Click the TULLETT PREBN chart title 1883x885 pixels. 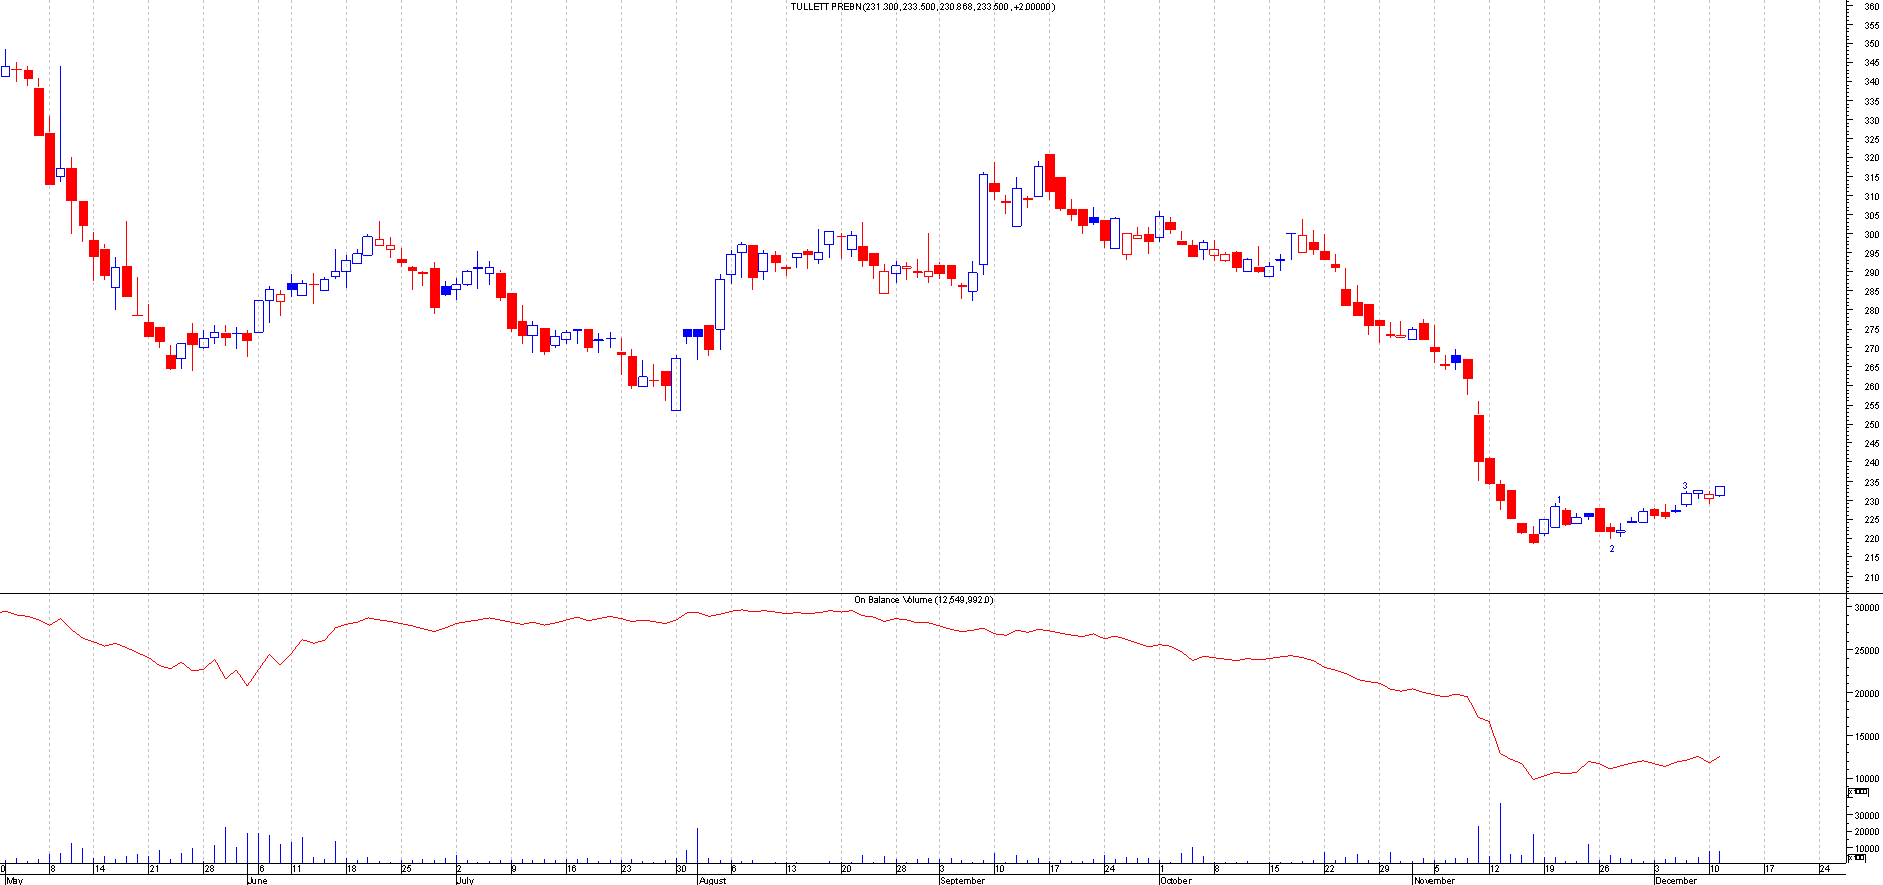pos(922,7)
